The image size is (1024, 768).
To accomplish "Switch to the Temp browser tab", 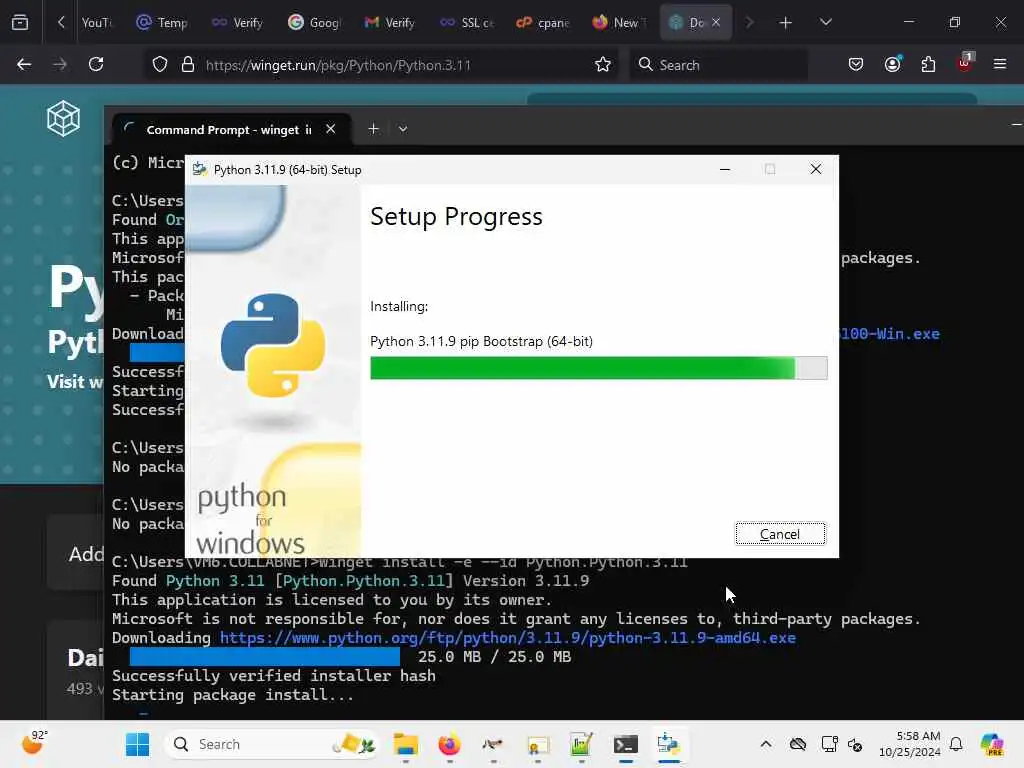I will click(163, 22).
